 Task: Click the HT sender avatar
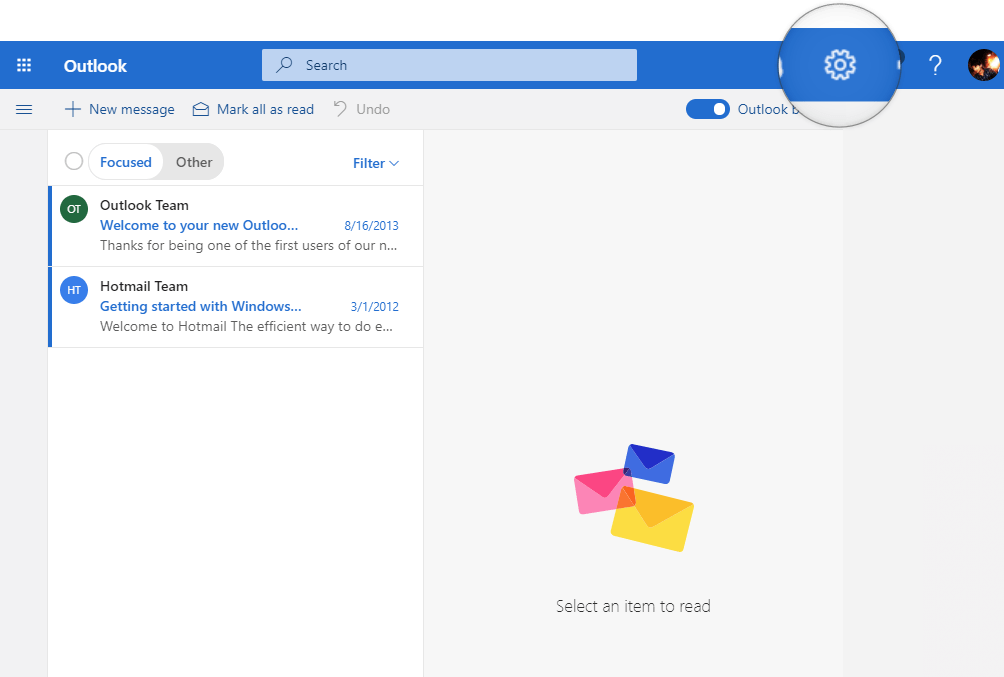74,290
